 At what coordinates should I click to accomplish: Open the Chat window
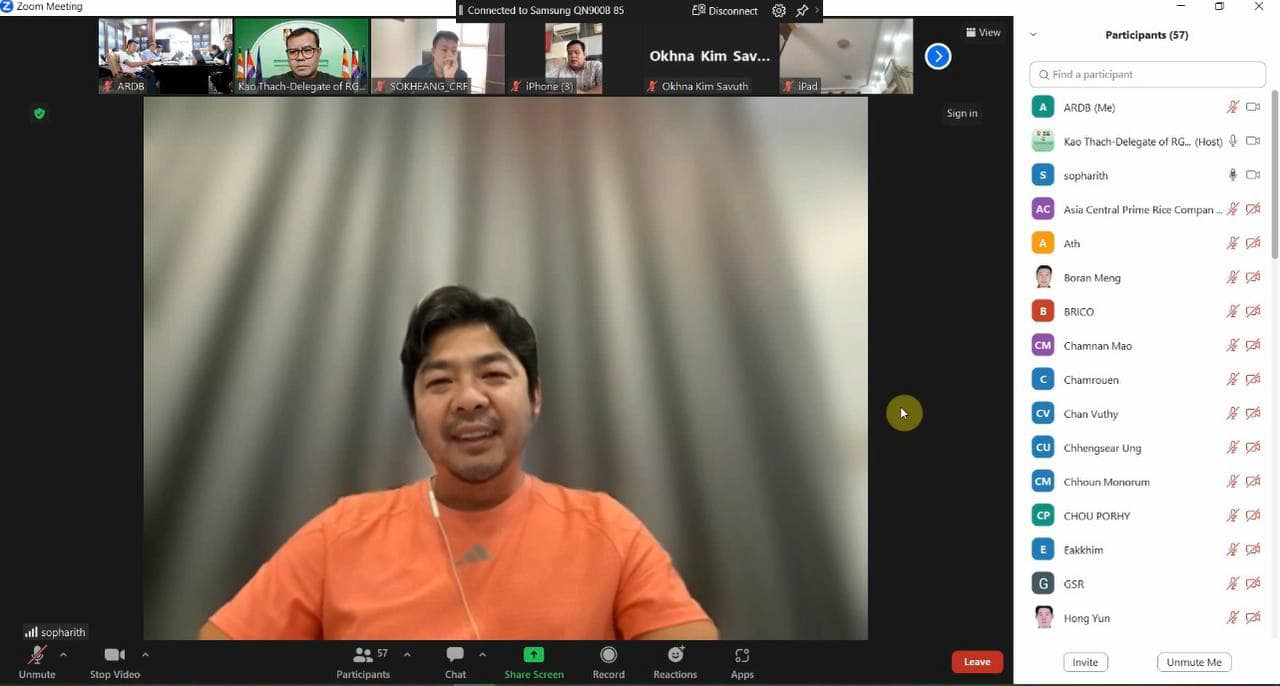[x=455, y=655]
